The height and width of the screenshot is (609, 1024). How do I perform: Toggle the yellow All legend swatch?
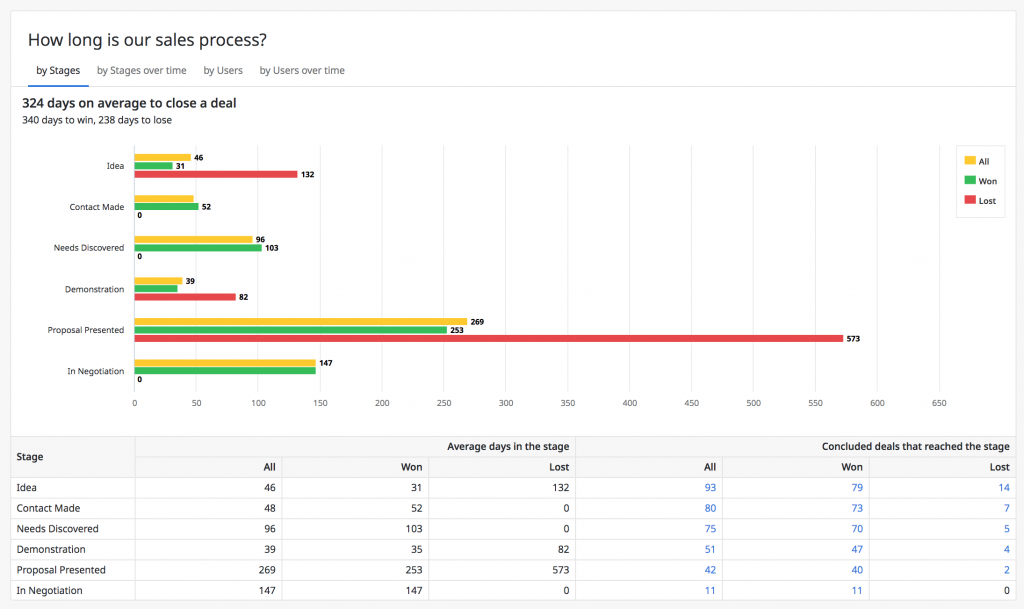coord(970,161)
